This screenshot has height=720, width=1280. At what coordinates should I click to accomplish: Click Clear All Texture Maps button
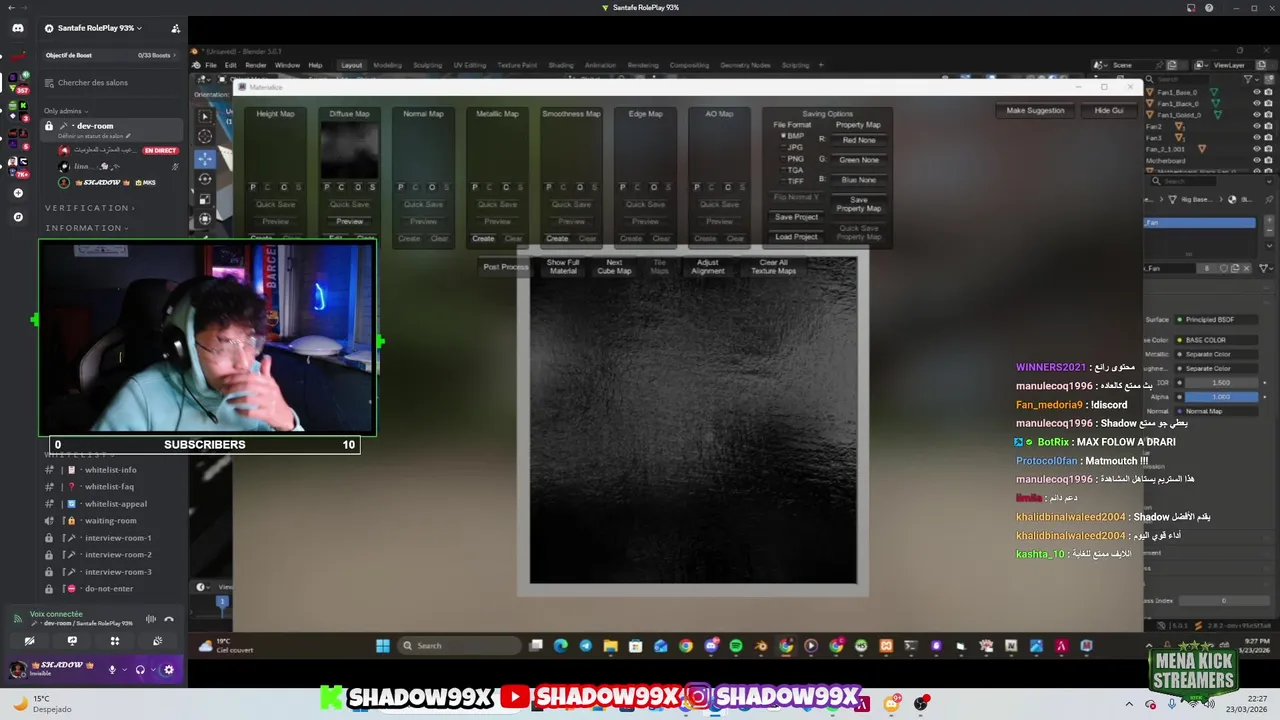click(x=774, y=267)
